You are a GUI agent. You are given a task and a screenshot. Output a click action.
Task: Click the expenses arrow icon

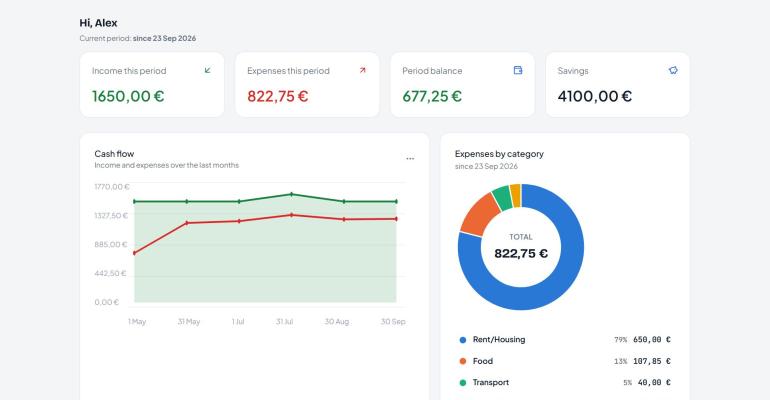pyautogui.click(x=362, y=70)
